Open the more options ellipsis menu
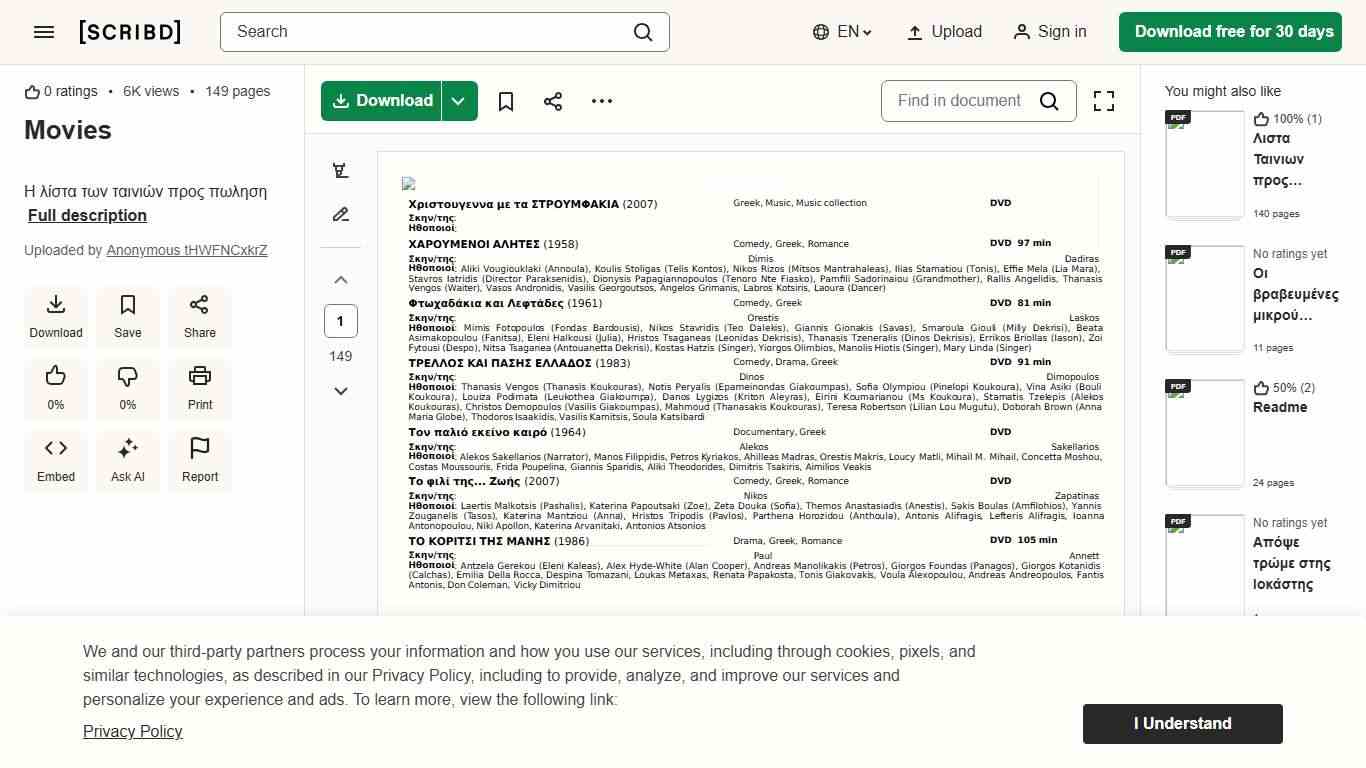Screen dimensions: 1366x768 602,101
